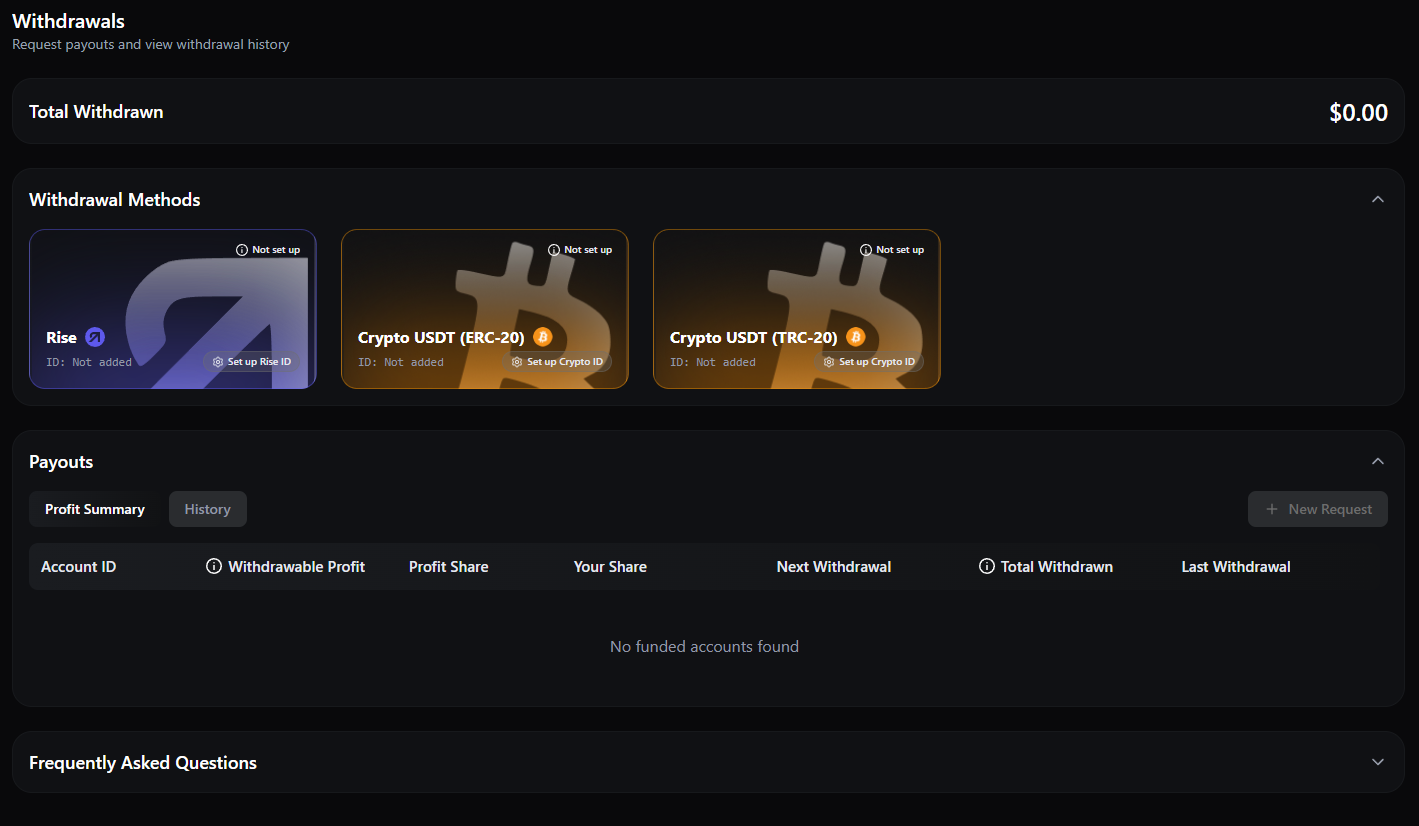This screenshot has width=1419, height=826.
Task: Click the Bitcoin icon next to Crypto USDT (ERC-20)
Action: click(x=543, y=337)
